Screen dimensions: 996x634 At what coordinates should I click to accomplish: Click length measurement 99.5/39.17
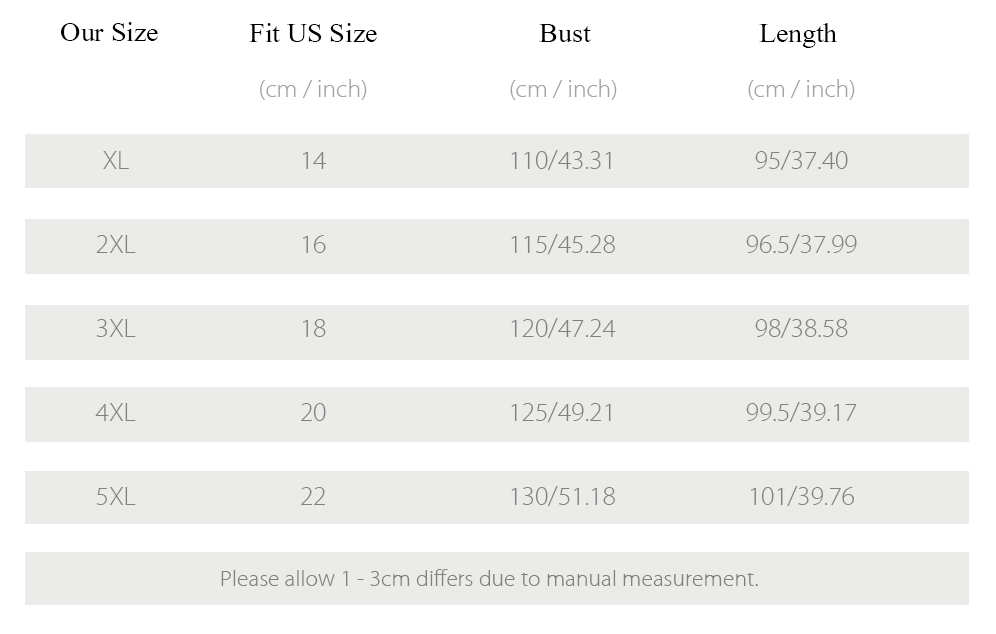coord(802,412)
